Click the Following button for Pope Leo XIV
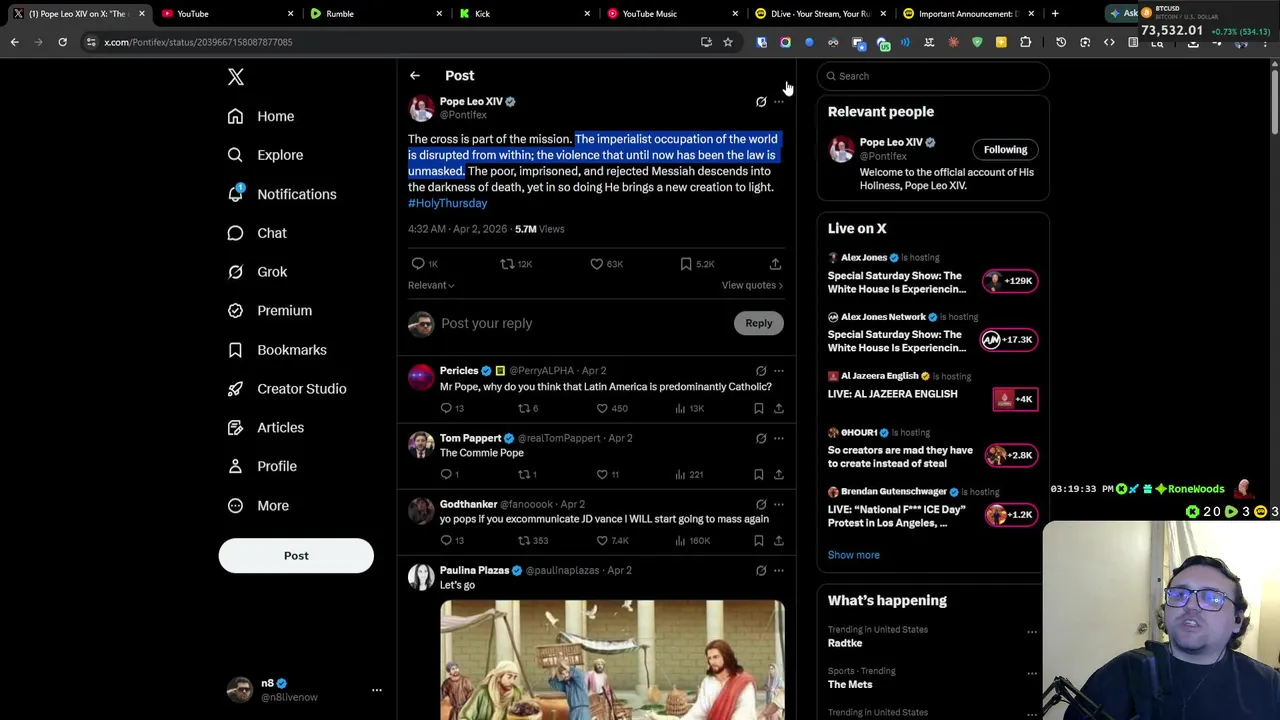The width and height of the screenshot is (1280, 720). [x=1005, y=150]
